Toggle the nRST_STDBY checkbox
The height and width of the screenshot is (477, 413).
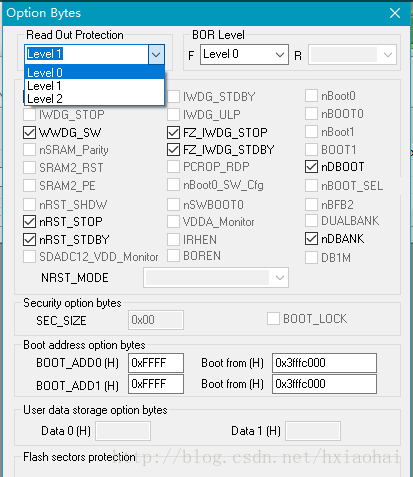29,240
